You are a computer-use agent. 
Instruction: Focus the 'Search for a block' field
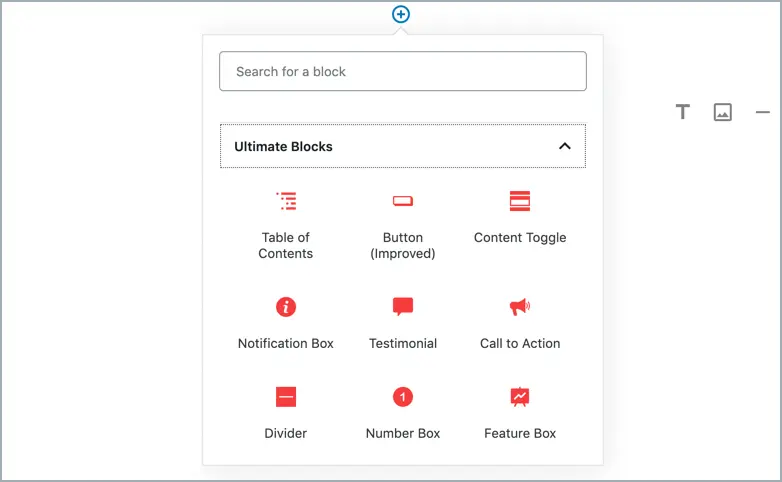[x=402, y=72]
